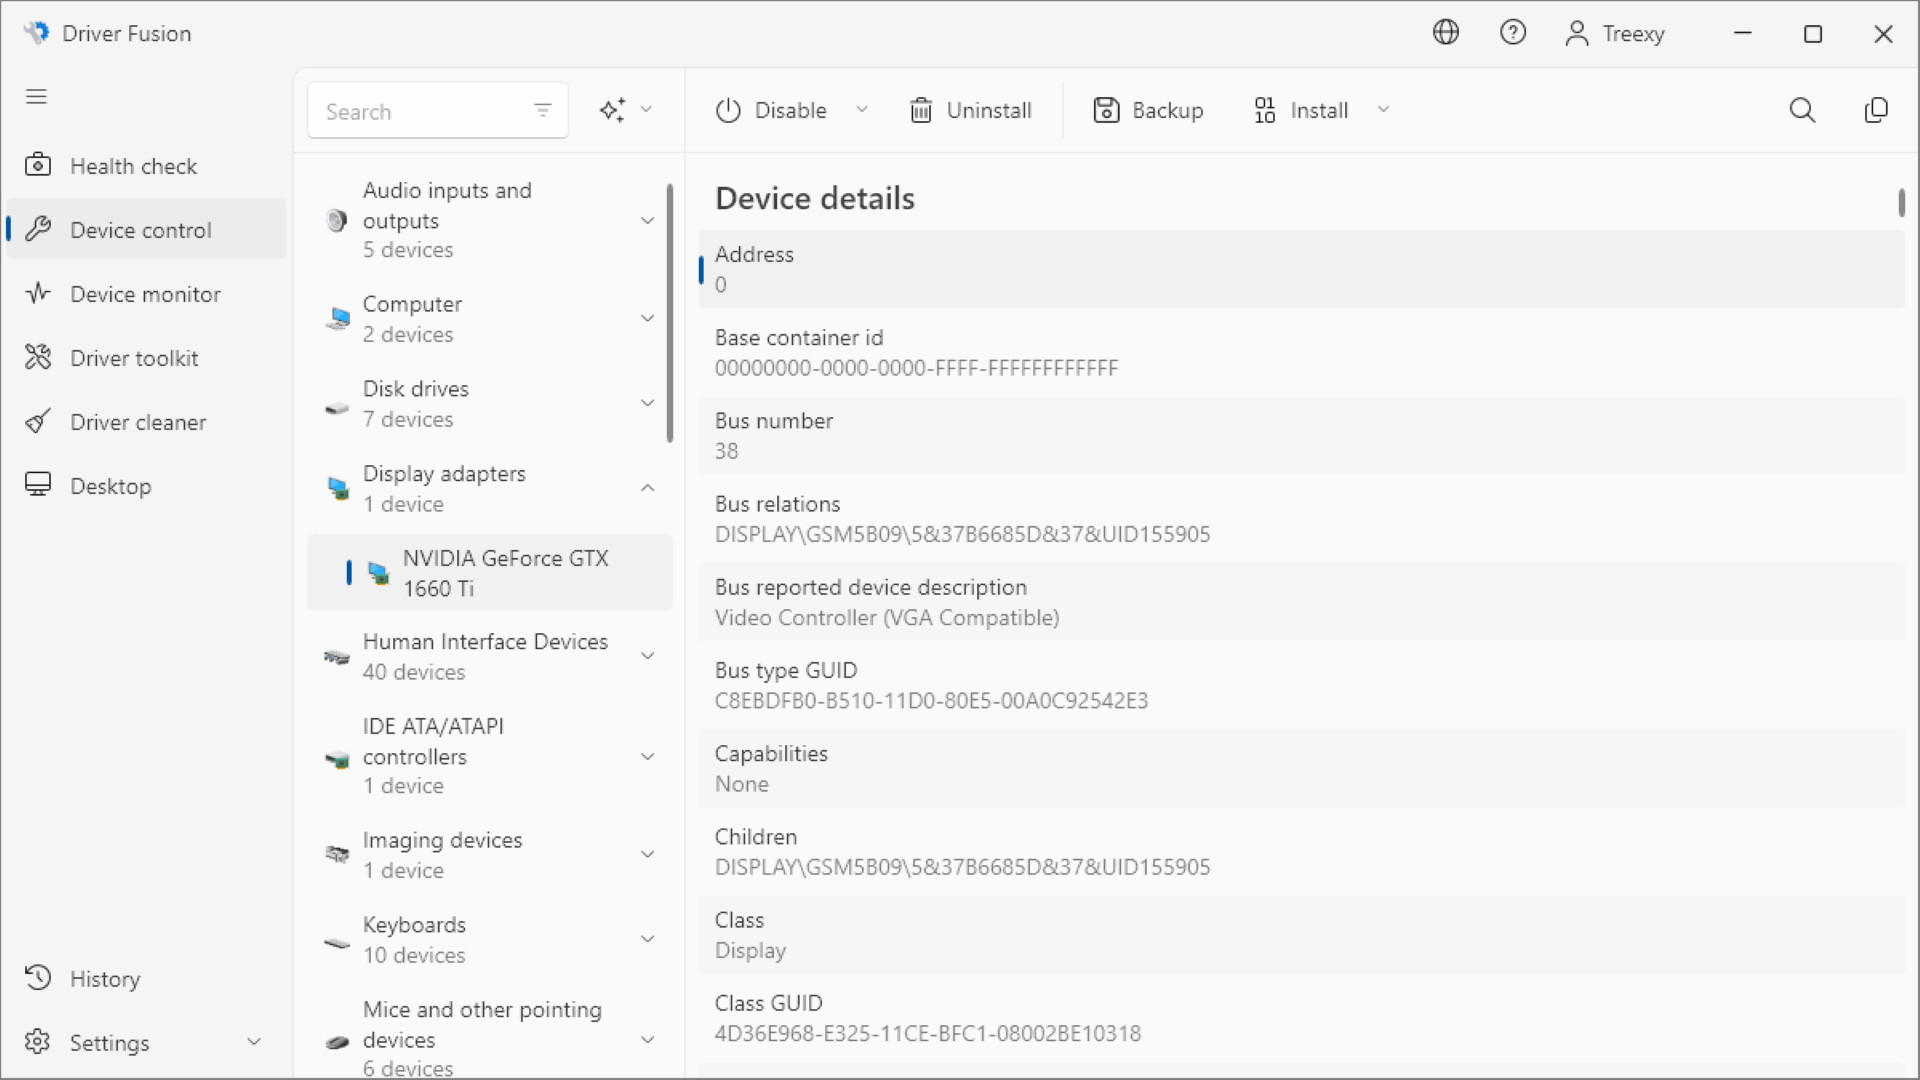
Task: Open help via the question mark icon
Action: point(1513,32)
